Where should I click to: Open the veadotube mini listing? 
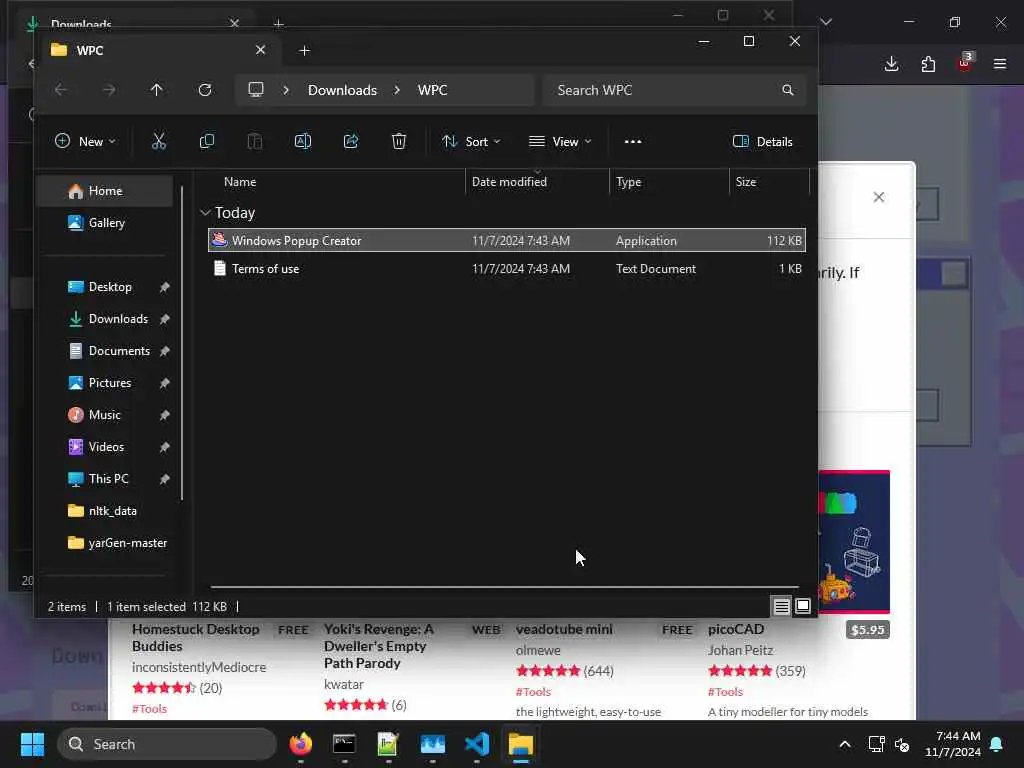click(x=564, y=629)
